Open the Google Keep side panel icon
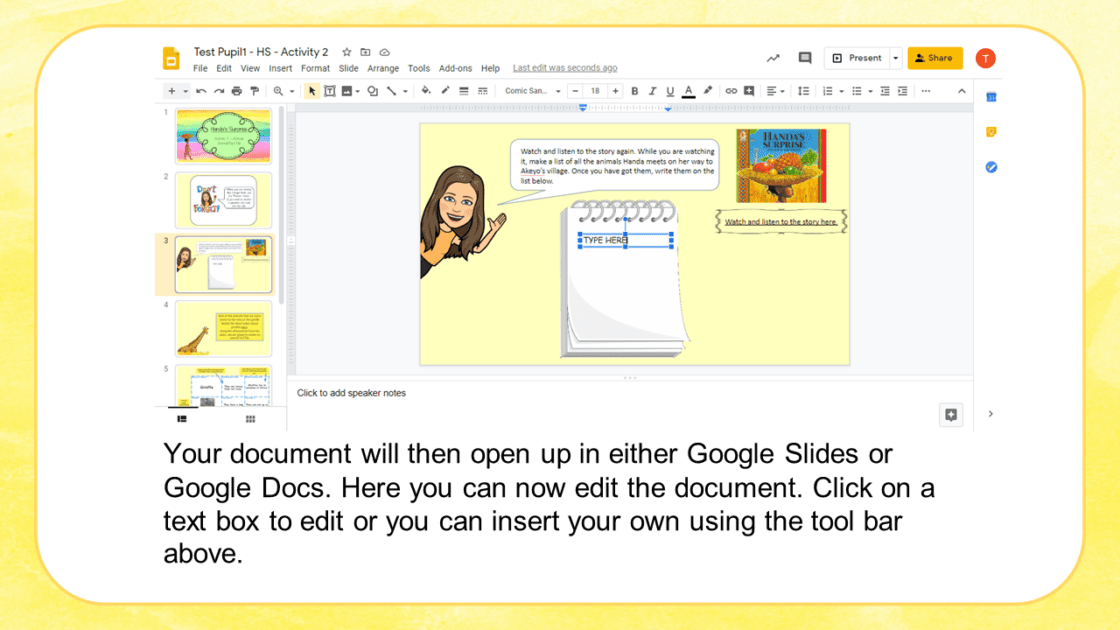This screenshot has width=1120, height=630. 991,132
